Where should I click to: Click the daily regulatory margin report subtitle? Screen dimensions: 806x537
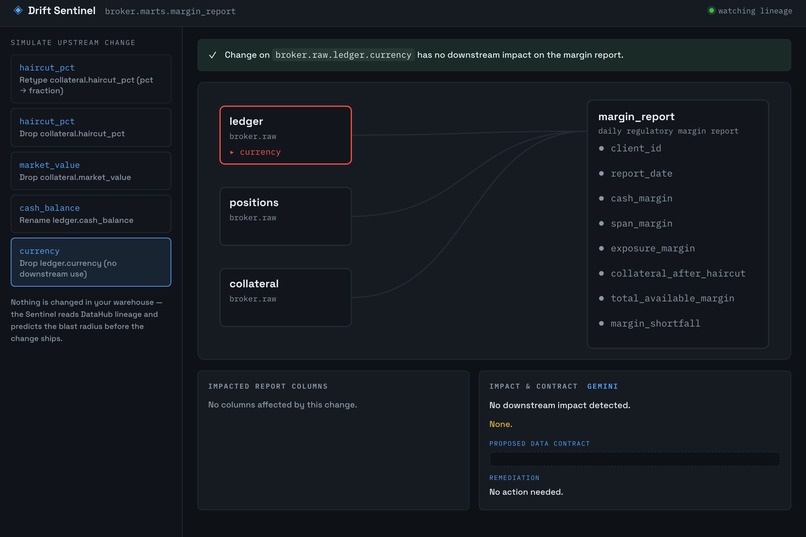tap(668, 131)
